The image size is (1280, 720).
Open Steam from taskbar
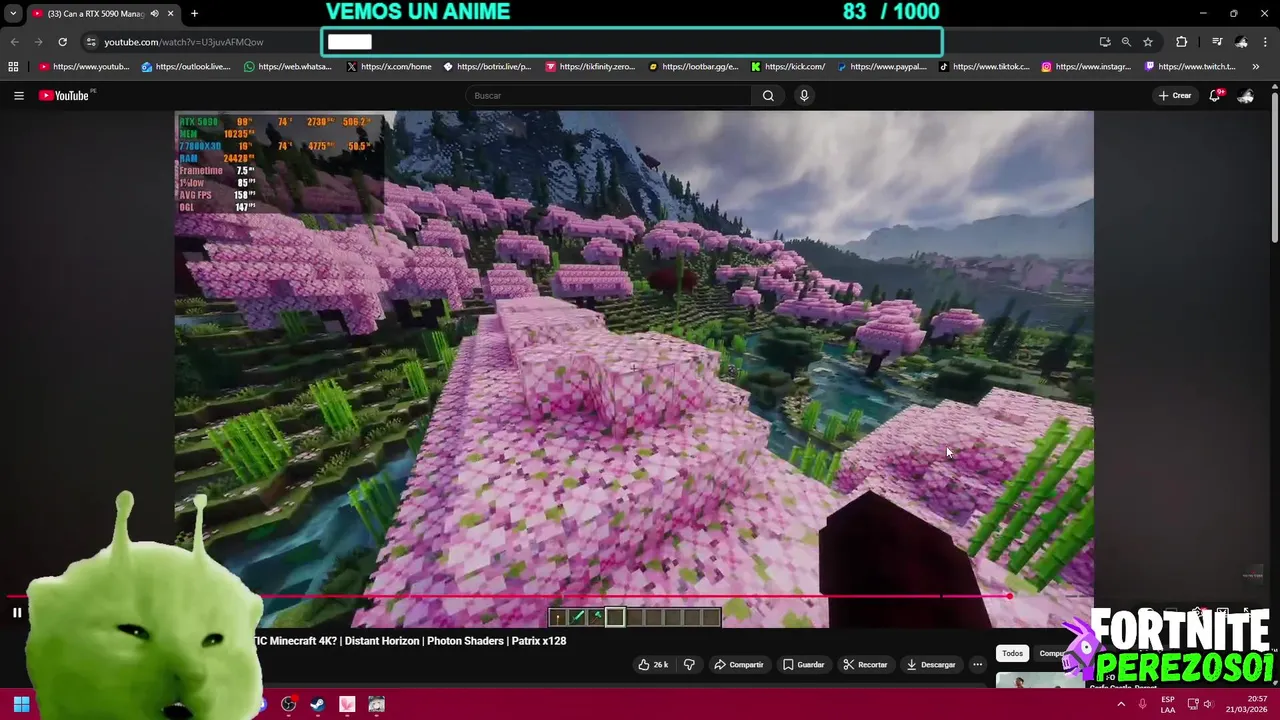click(x=317, y=704)
